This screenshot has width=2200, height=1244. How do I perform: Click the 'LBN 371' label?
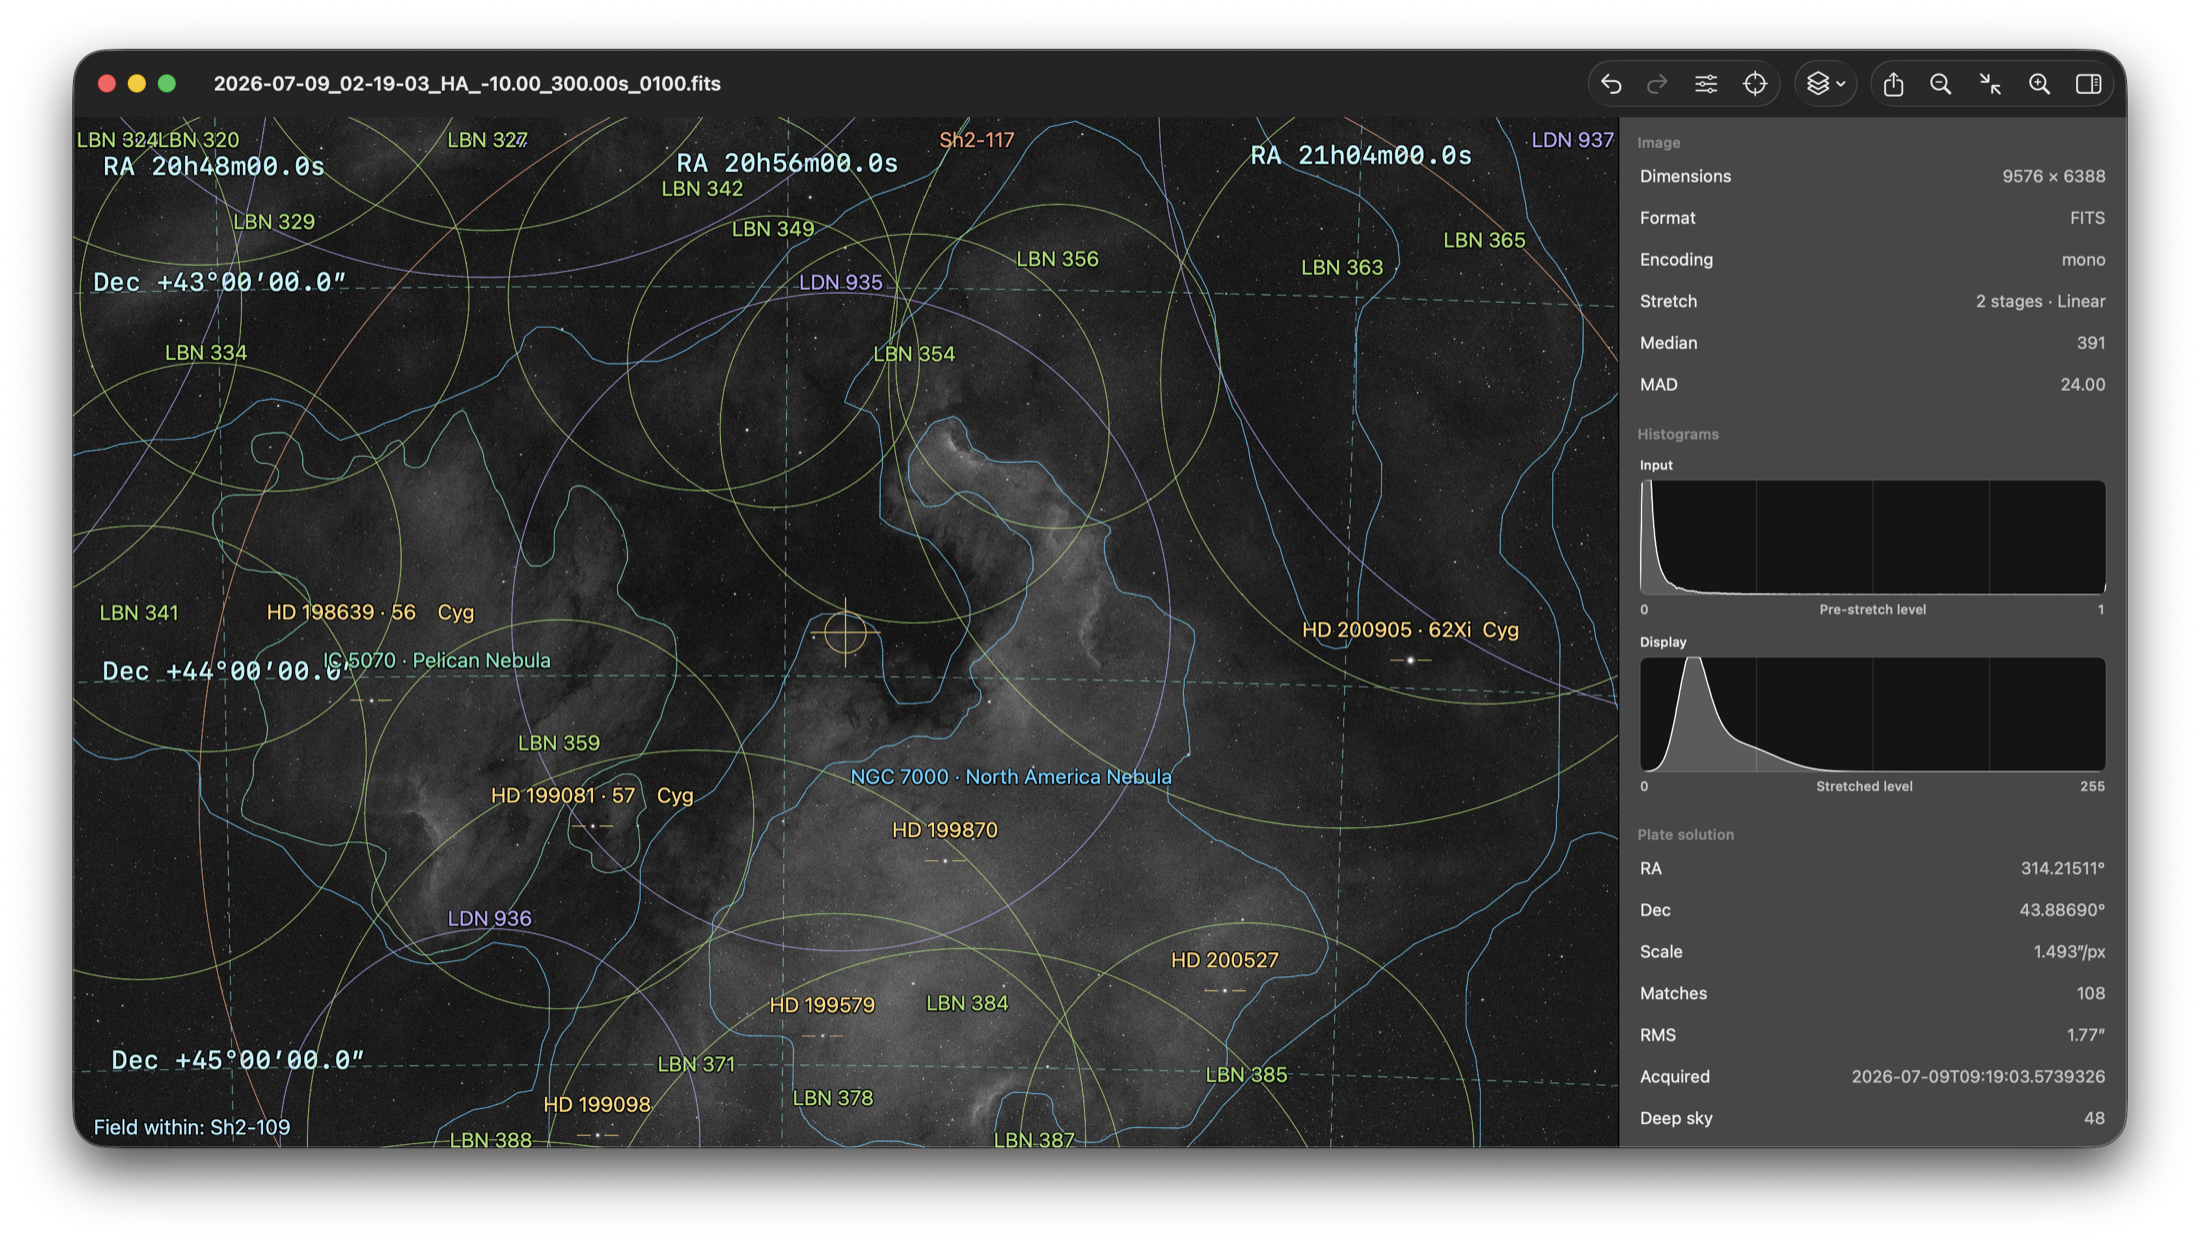pyautogui.click(x=696, y=1064)
